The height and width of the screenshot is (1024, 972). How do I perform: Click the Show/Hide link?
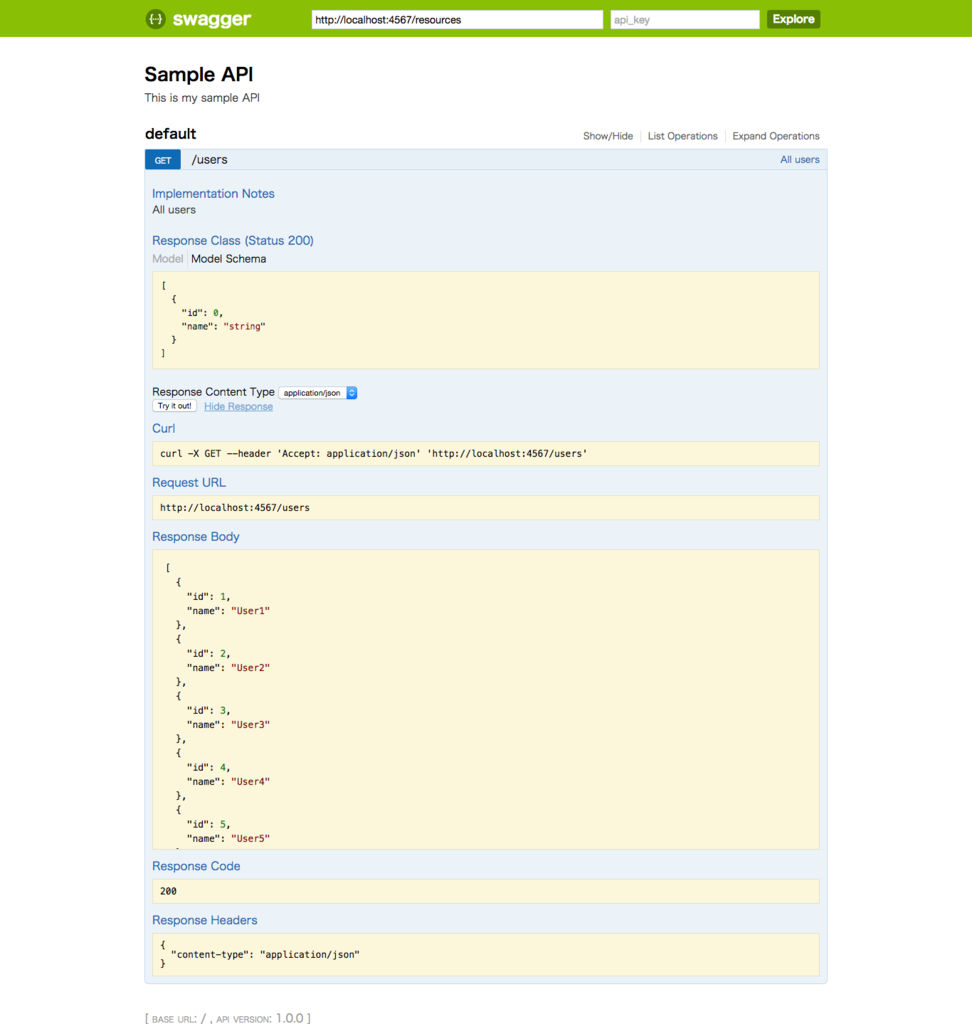pos(608,136)
